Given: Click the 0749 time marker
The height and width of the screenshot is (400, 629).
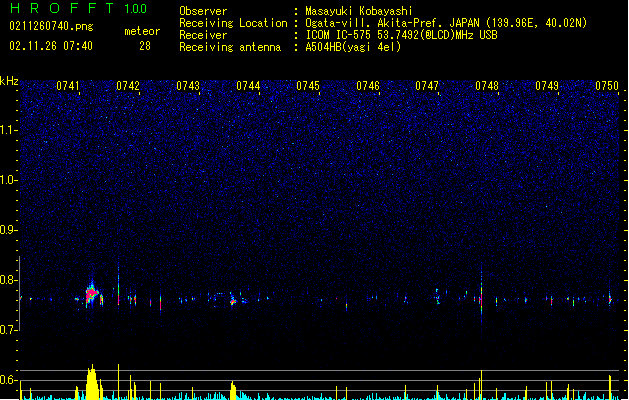Looking at the screenshot, I should [x=547, y=86].
